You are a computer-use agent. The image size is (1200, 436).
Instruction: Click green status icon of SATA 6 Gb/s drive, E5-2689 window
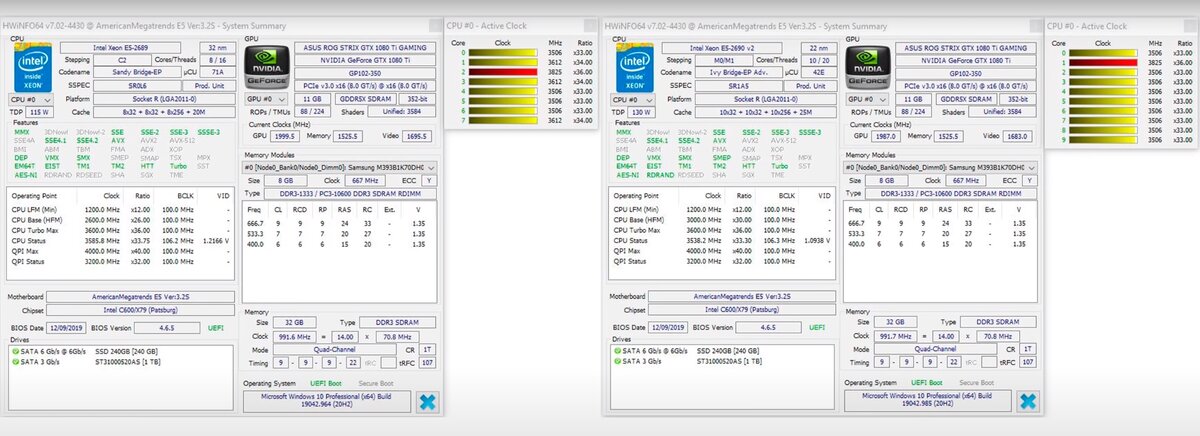coord(15,350)
